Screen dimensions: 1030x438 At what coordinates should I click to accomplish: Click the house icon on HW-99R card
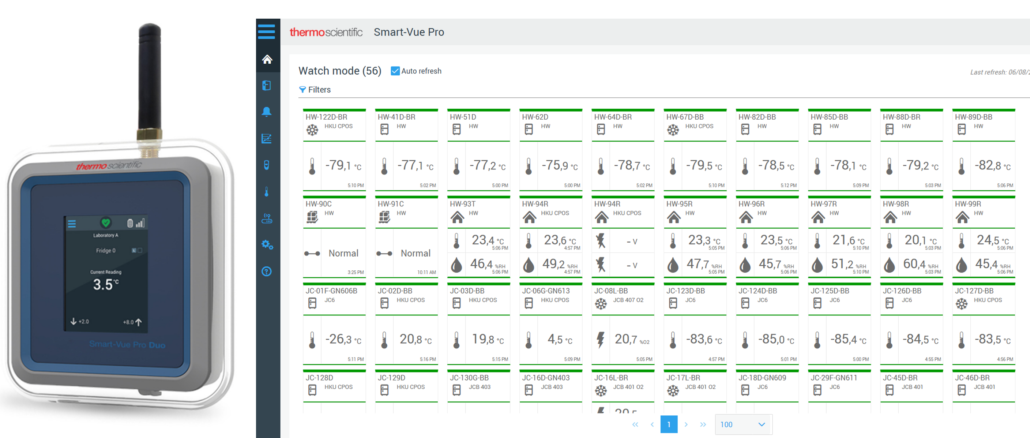961,217
